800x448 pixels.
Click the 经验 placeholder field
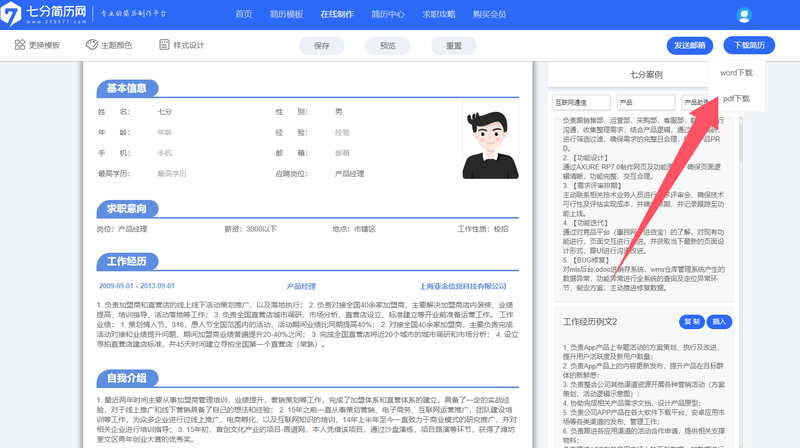(342, 132)
